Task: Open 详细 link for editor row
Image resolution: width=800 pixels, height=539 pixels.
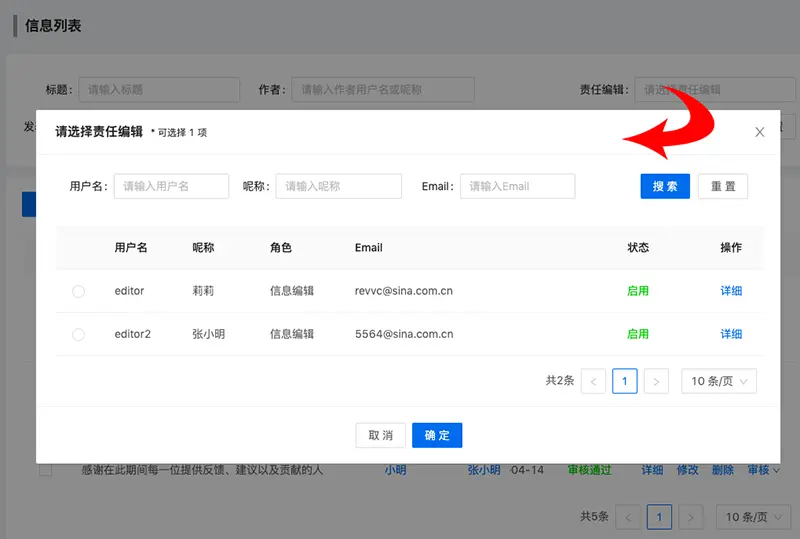Action: [731, 291]
